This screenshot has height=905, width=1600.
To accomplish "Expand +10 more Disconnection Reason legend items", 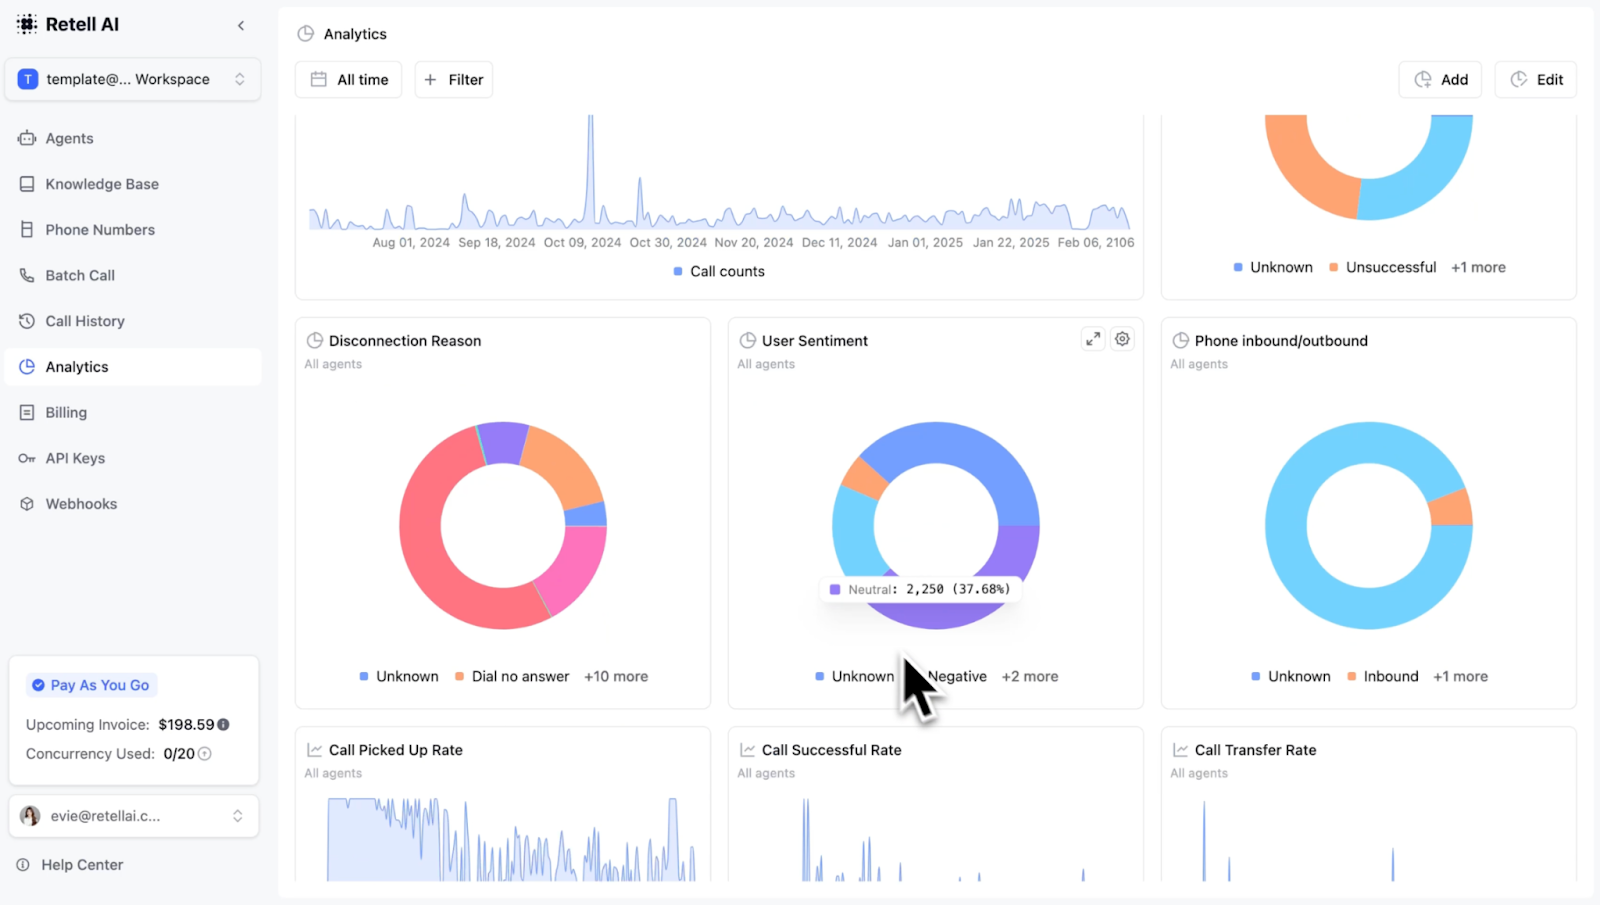I will coord(616,677).
